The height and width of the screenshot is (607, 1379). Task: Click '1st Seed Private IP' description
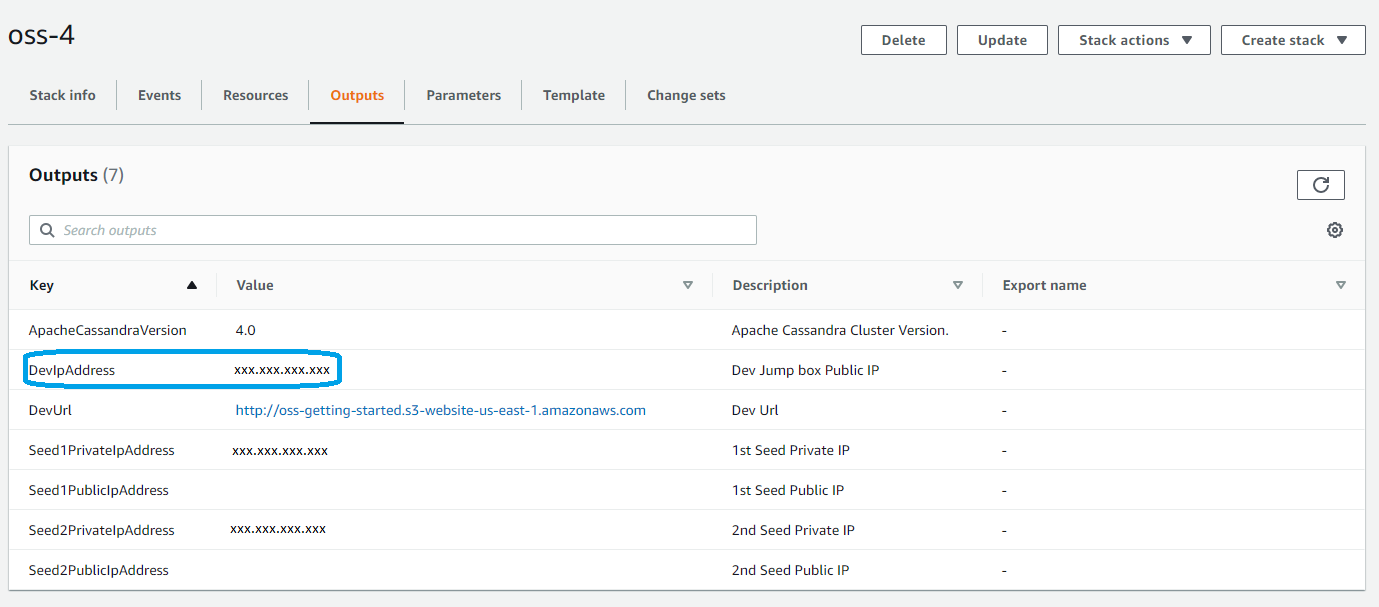[x=791, y=450]
